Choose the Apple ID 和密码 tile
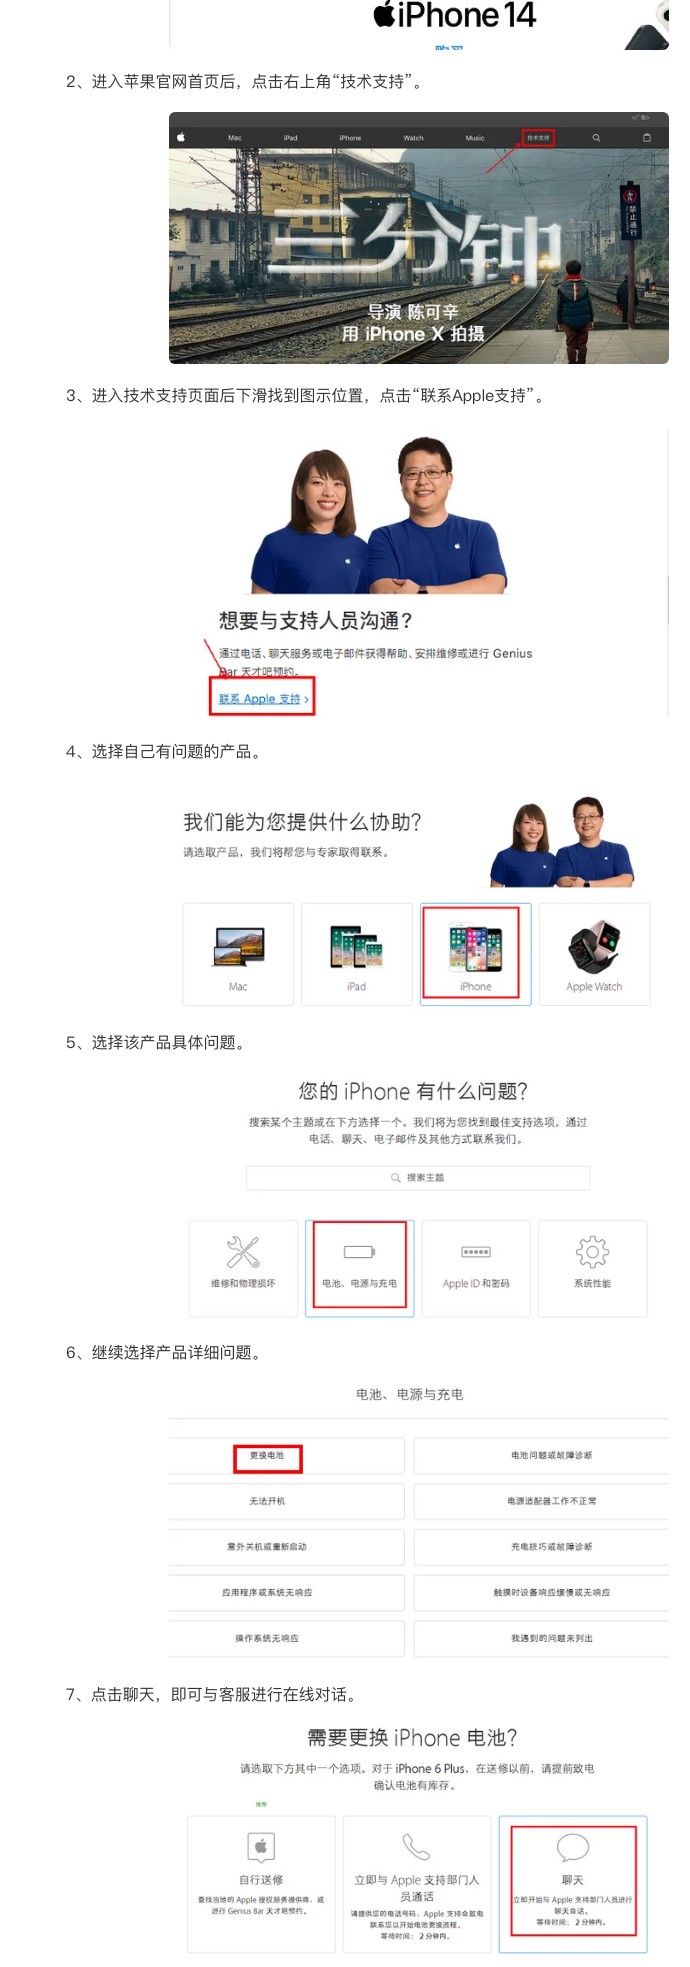Image resolution: width=690 pixels, height=1967 pixels. tap(476, 1268)
